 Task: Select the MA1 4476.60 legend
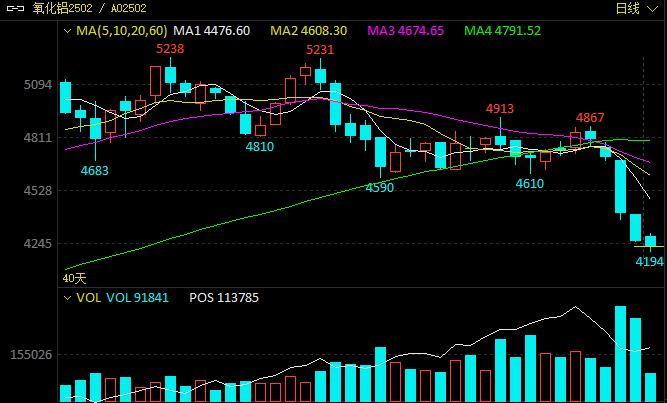(x=214, y=31)
